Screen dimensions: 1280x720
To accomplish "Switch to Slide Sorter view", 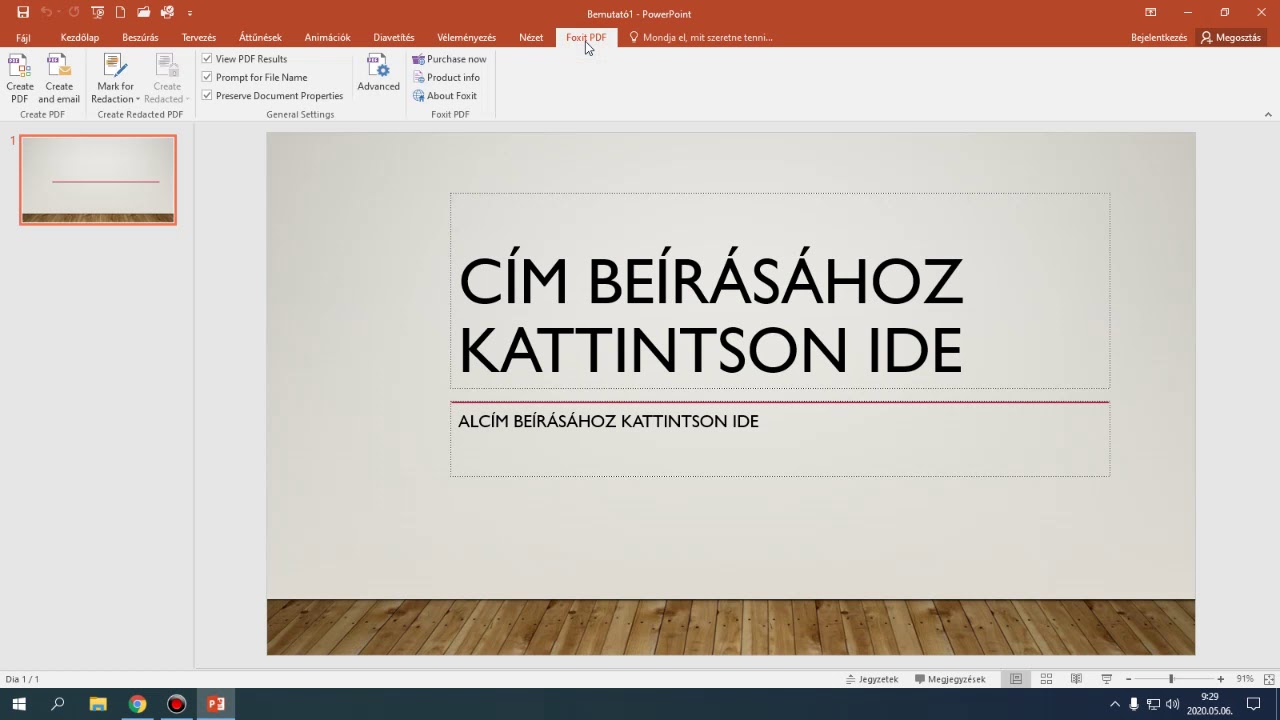I will [1046, 679].
